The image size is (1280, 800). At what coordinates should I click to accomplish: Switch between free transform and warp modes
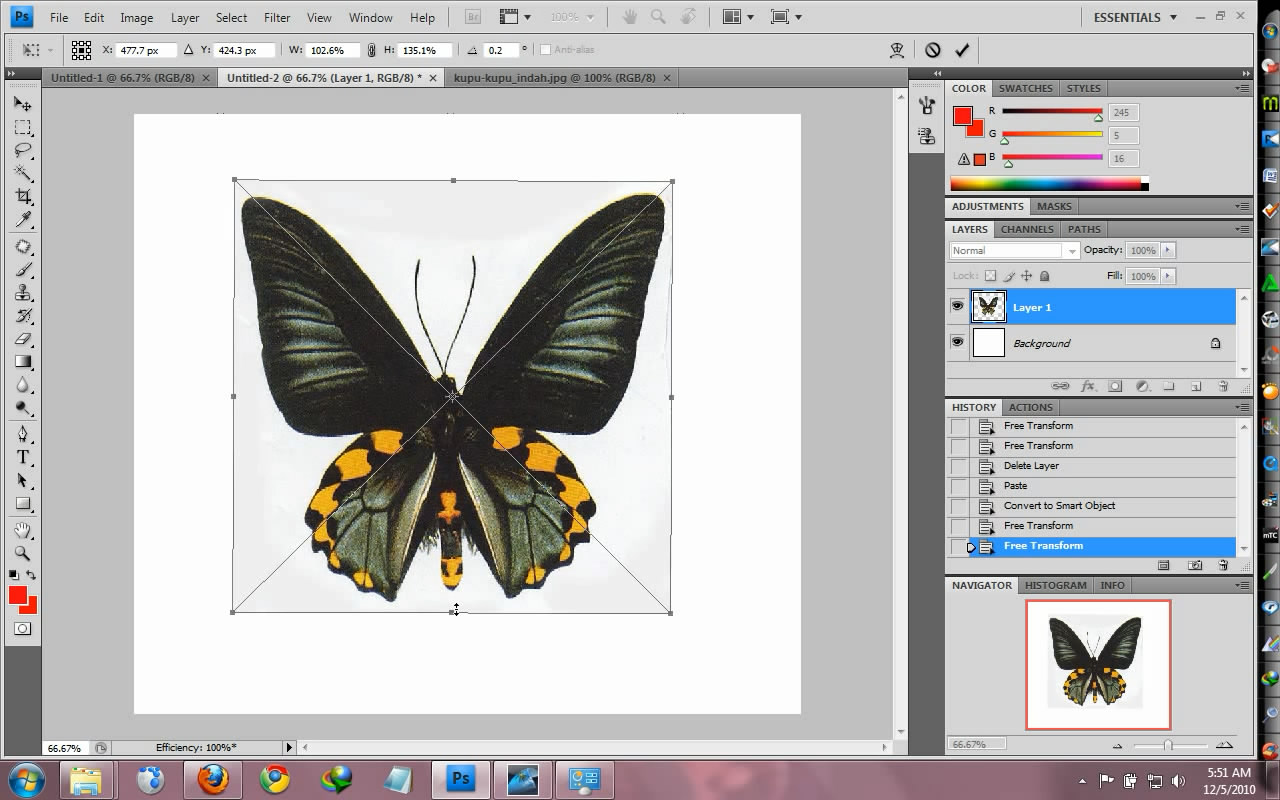point(897,50)
